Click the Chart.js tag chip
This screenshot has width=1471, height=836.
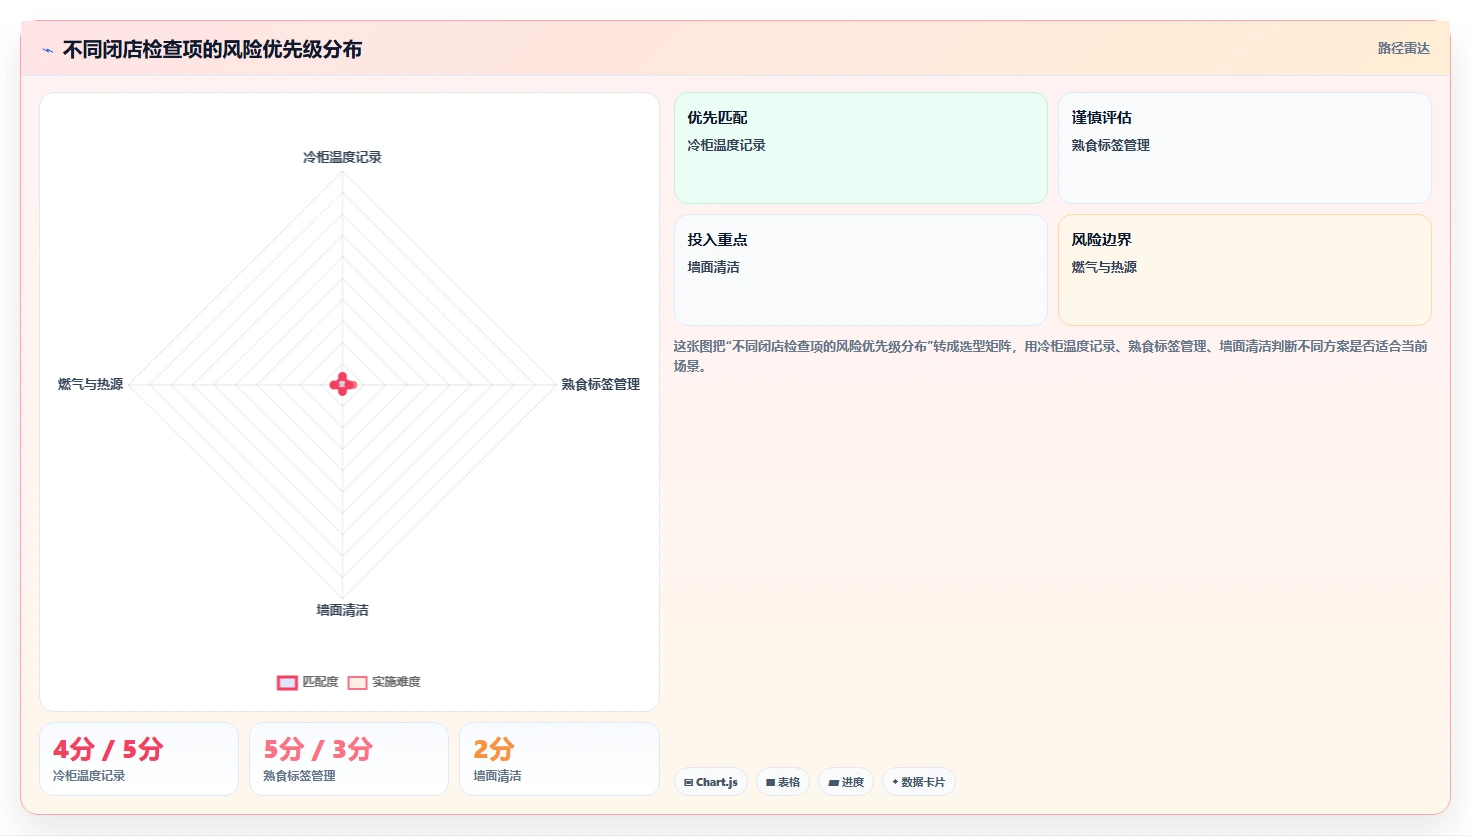(711, 782)
